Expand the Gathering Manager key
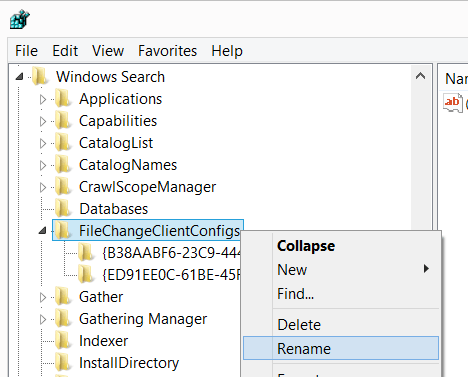Viewport: 468px width, 377px height. [x=43, y=319]
